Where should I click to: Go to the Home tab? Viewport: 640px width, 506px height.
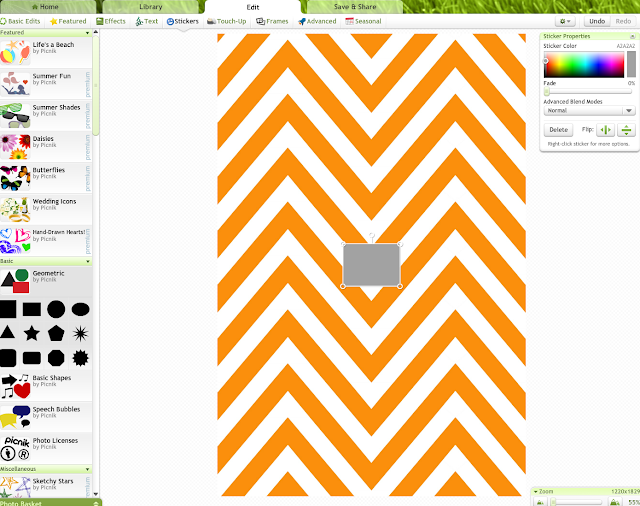[x=46, y=7]
